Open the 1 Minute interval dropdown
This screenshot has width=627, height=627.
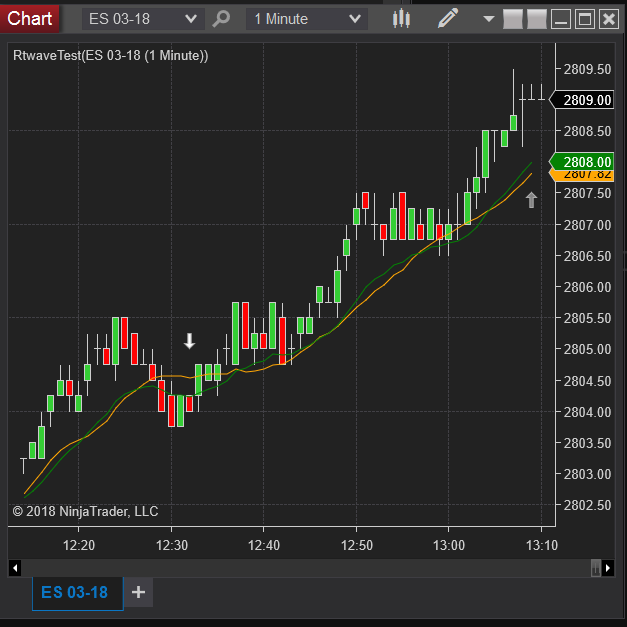coord(307,18)
